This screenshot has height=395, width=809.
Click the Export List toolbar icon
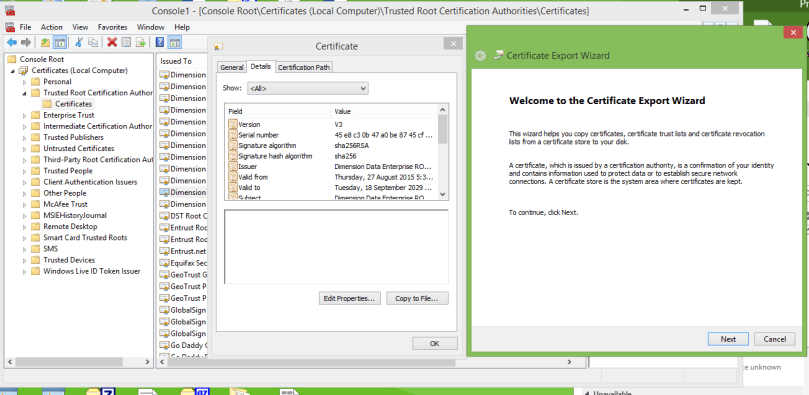click(140, 43)
